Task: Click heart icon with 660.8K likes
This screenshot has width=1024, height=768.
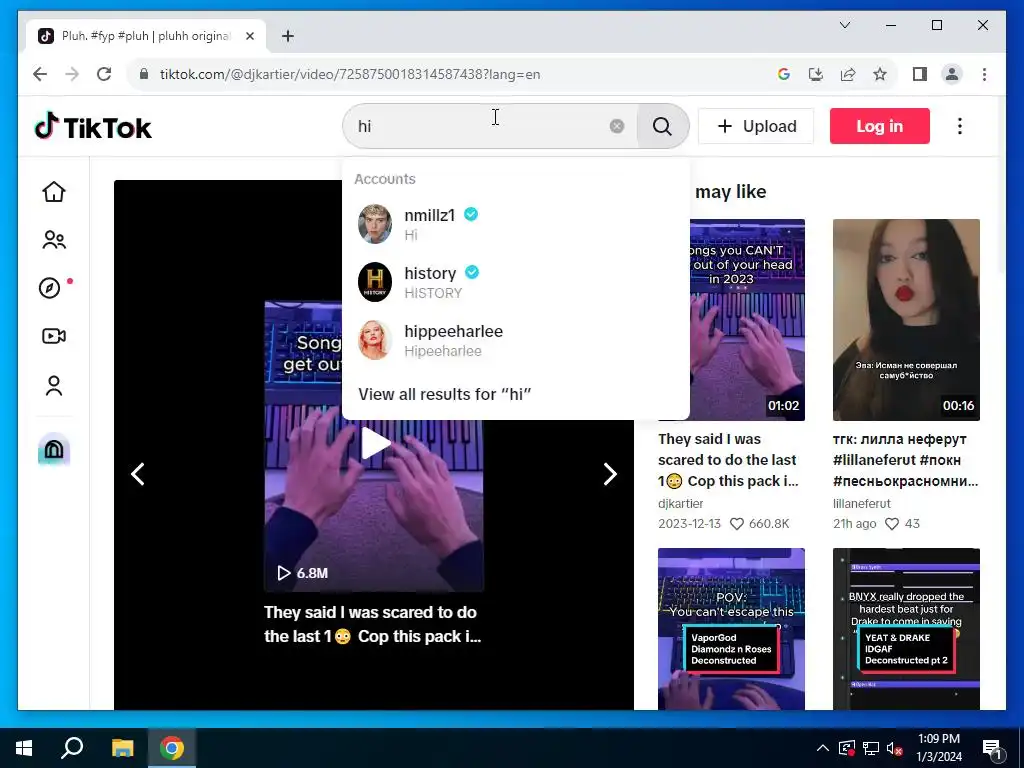Action: (x=737, y=524)
